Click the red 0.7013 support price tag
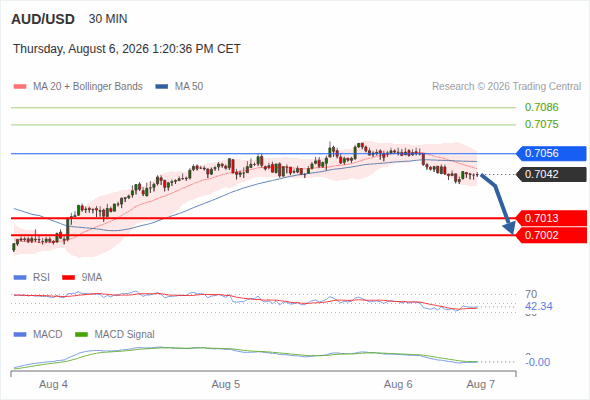This screenshot has width=590, height=400. pyautogui.click(x=551, y=218)
